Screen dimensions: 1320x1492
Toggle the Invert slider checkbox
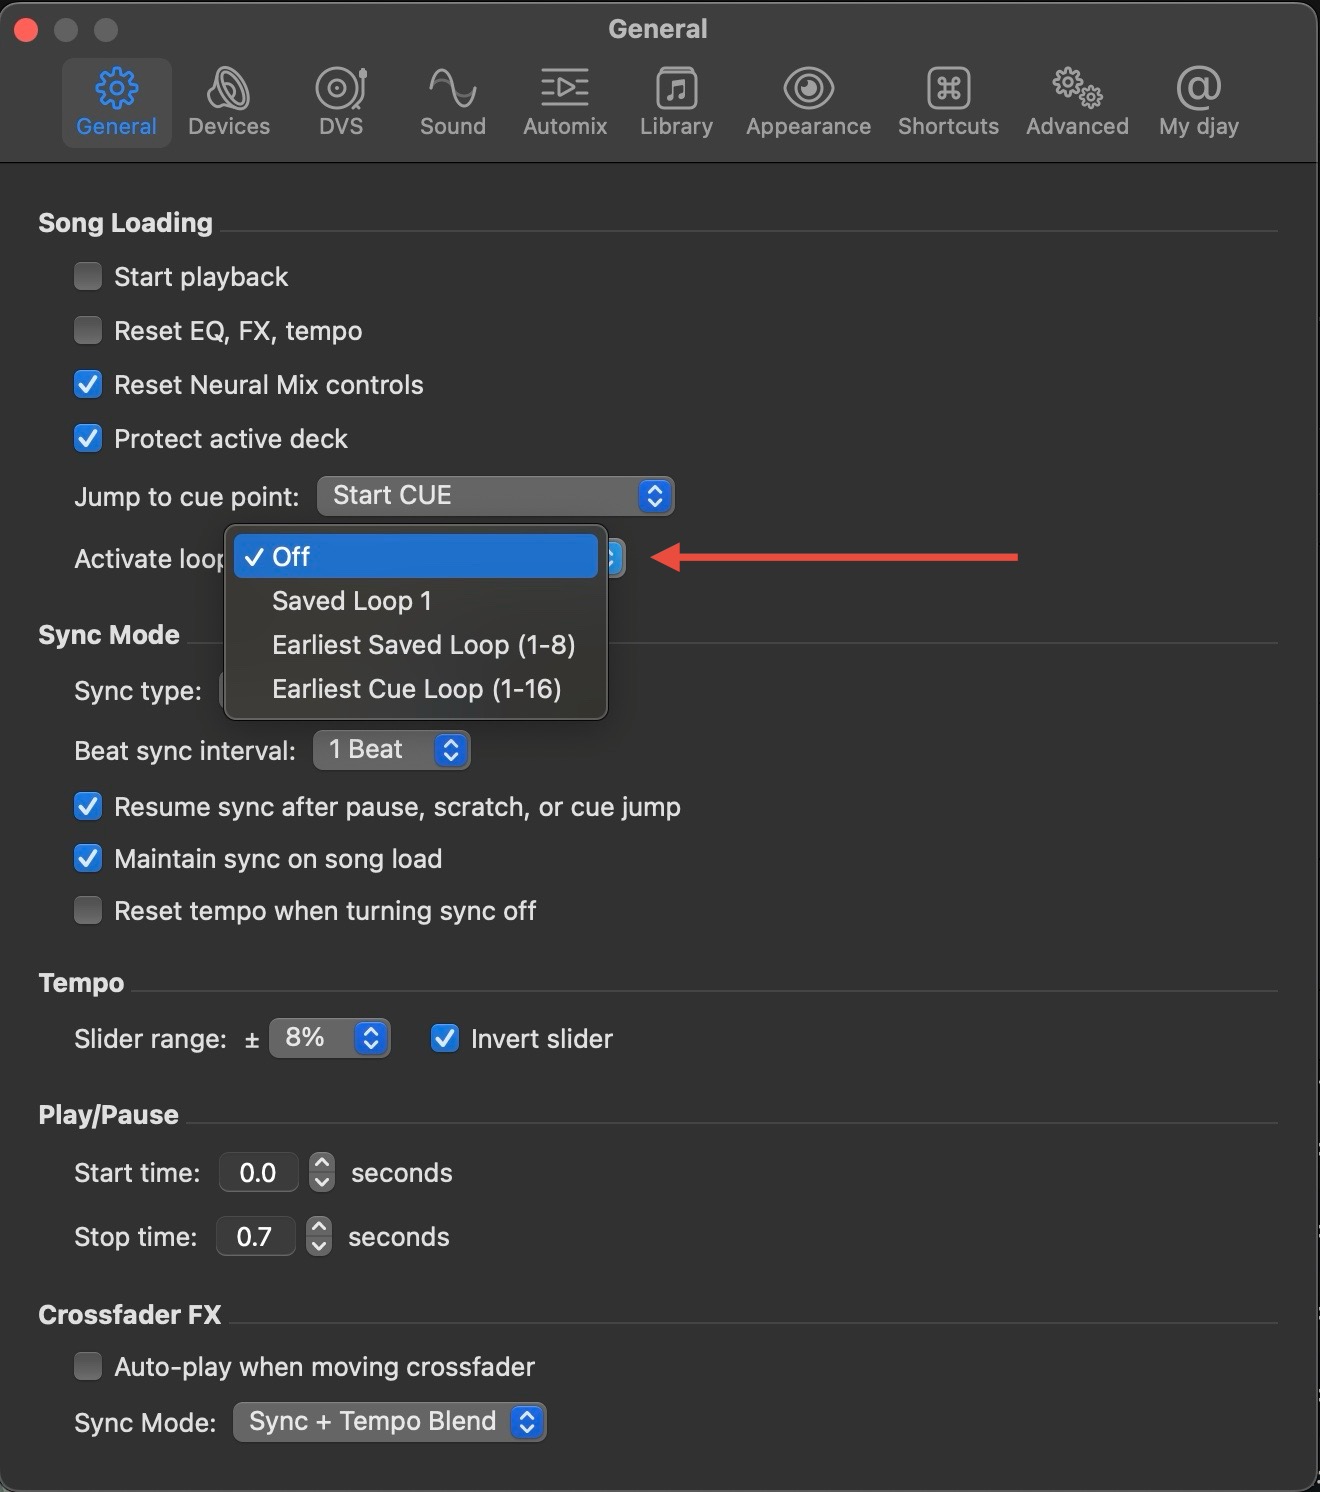point(445,1038)
